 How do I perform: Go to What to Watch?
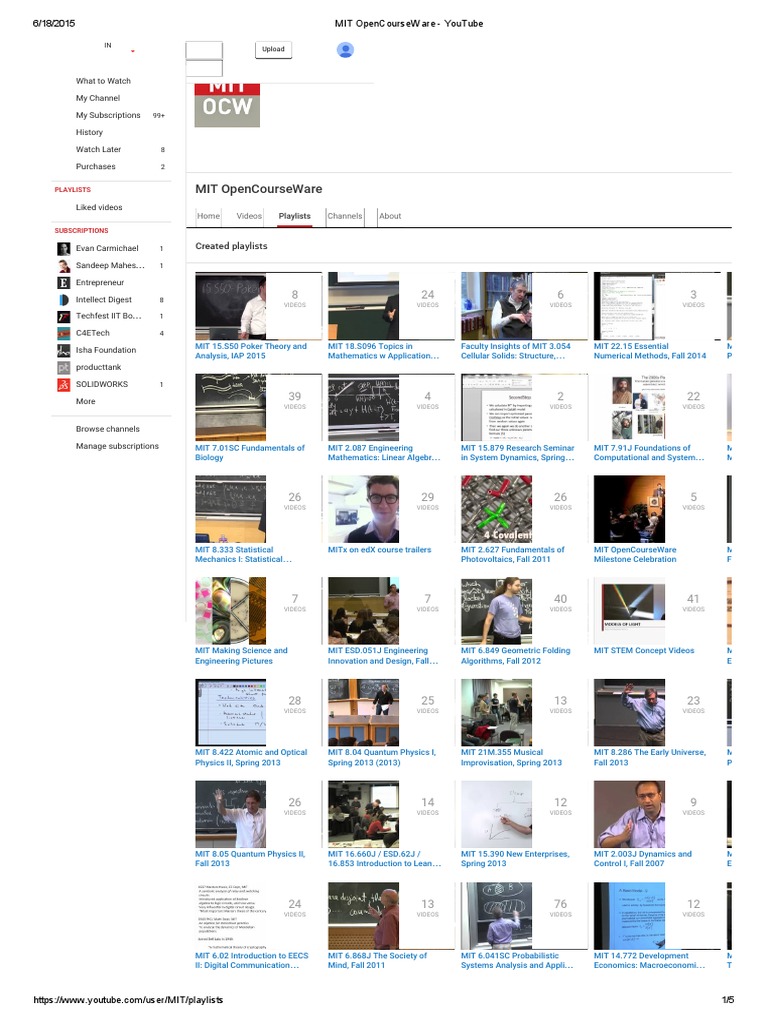(103, 81)
